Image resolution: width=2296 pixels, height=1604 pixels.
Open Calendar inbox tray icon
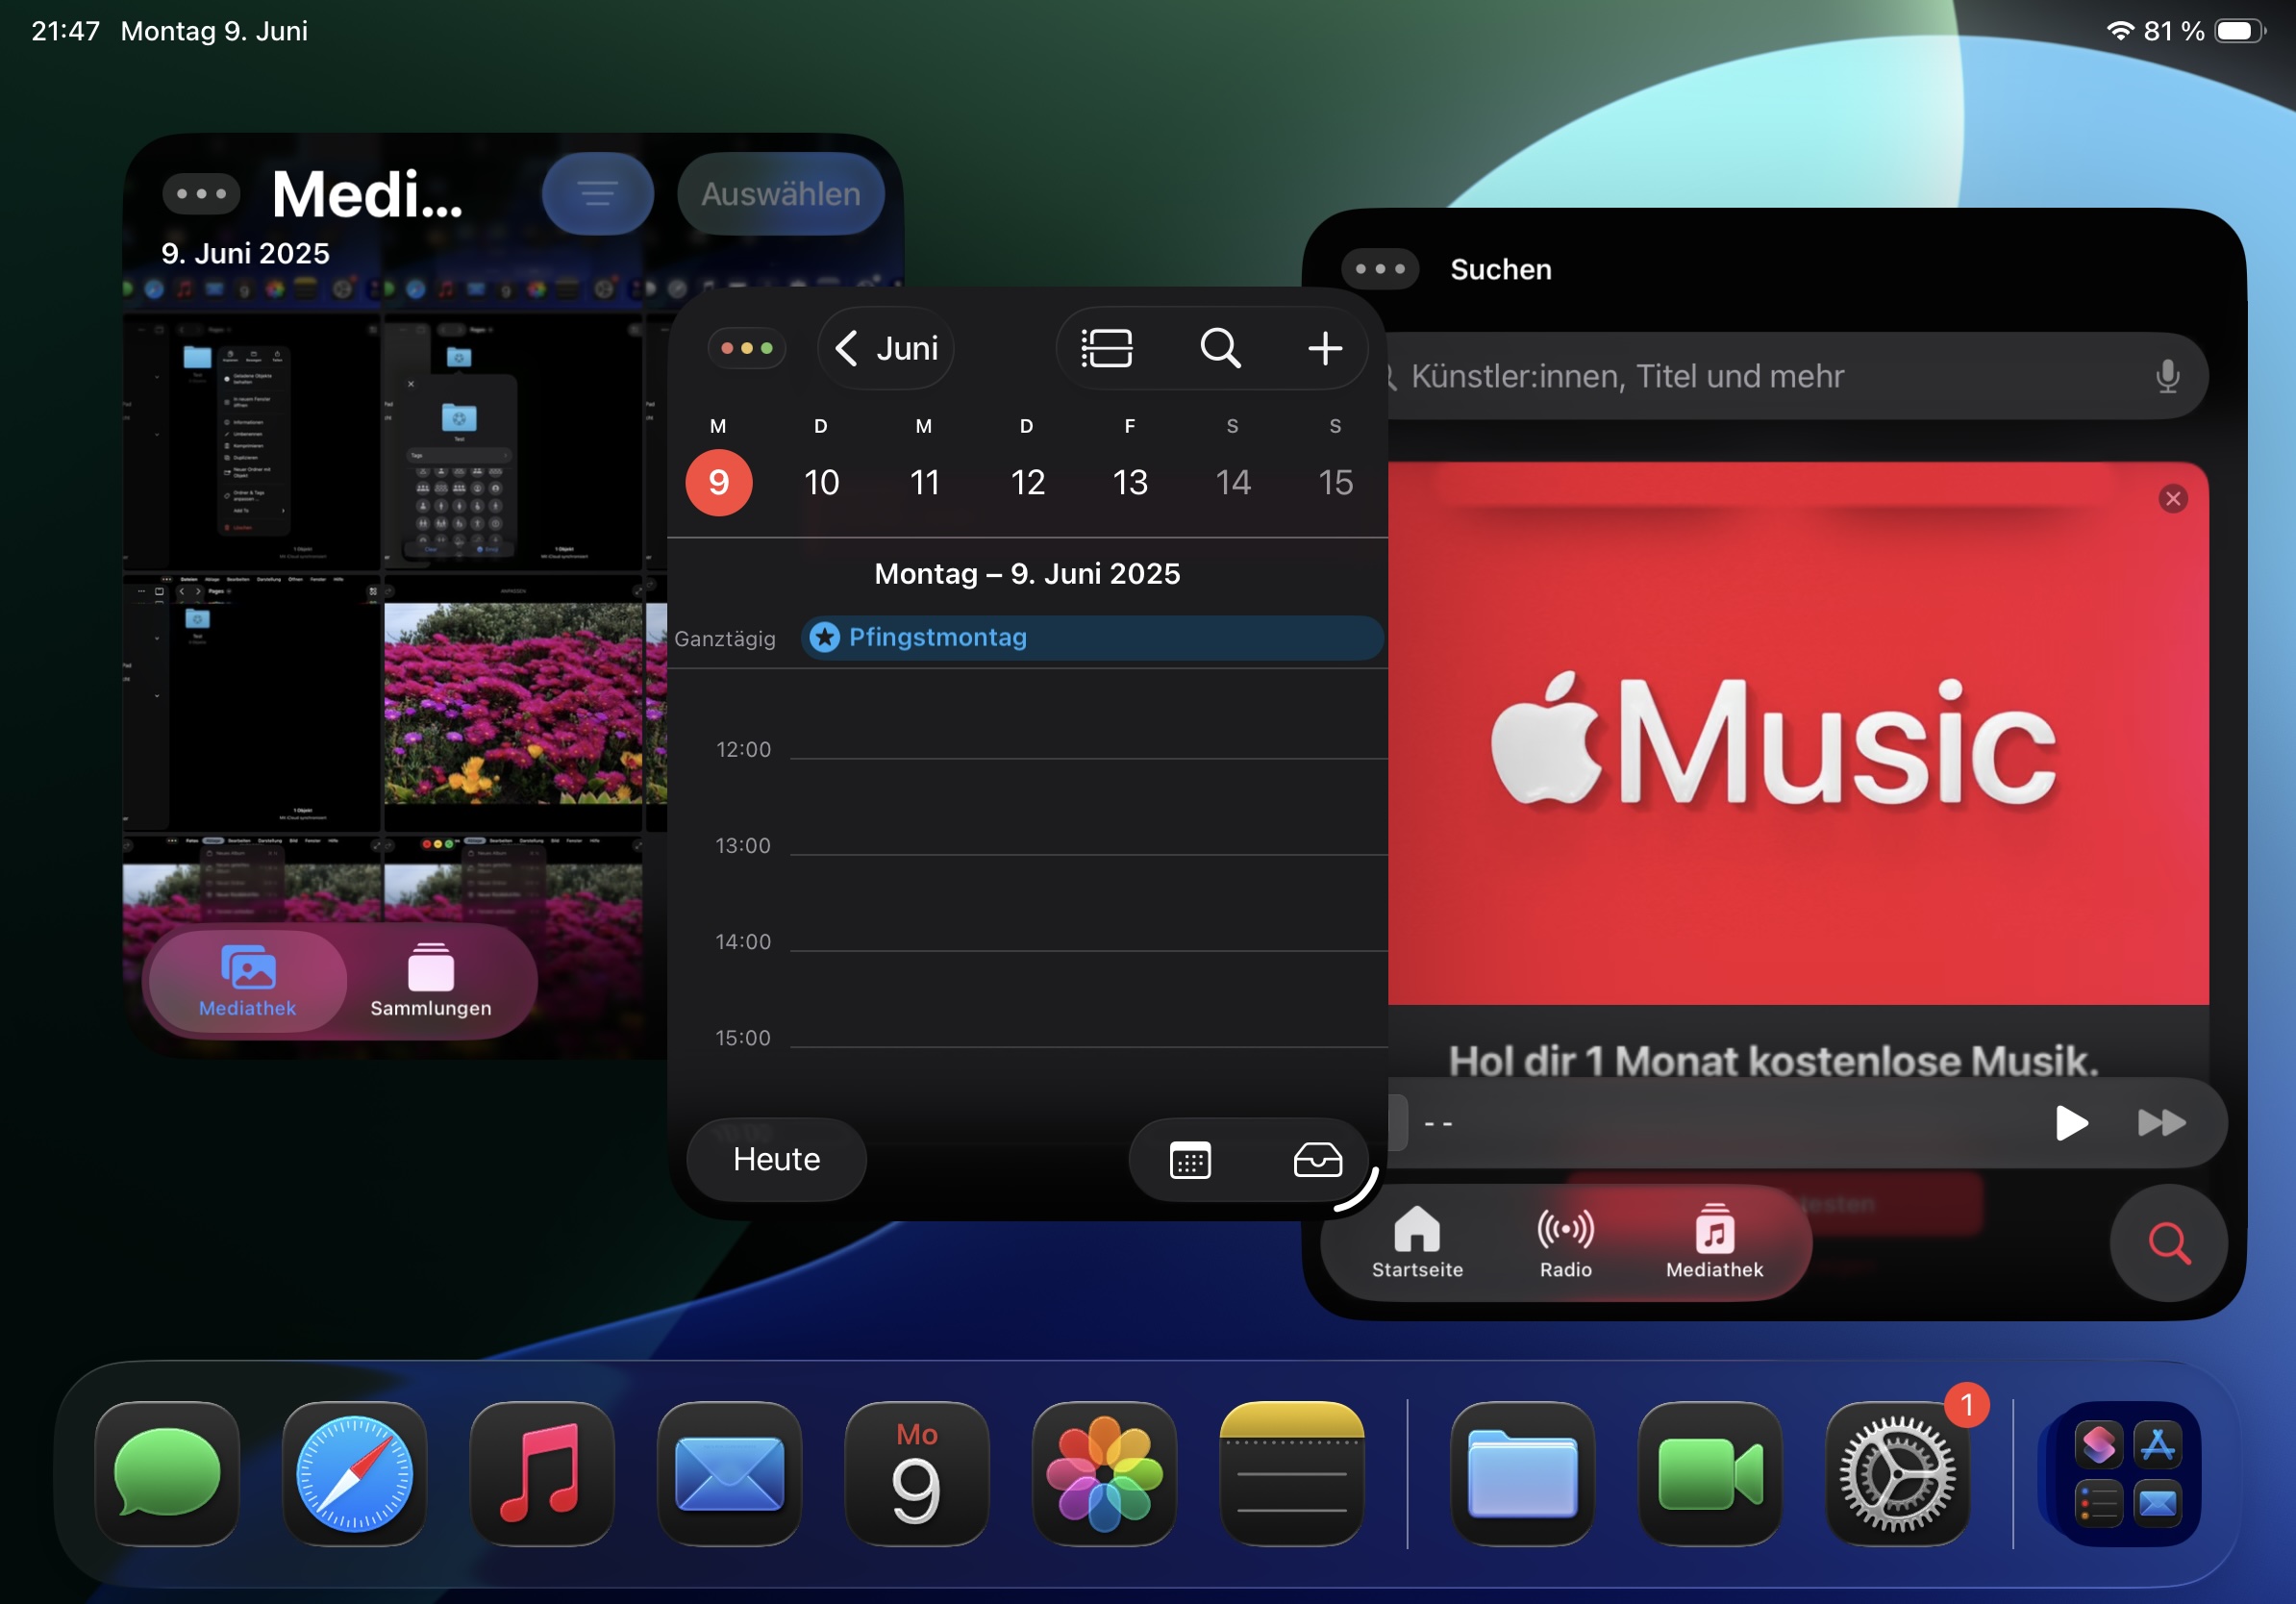pos(1317,1160)
